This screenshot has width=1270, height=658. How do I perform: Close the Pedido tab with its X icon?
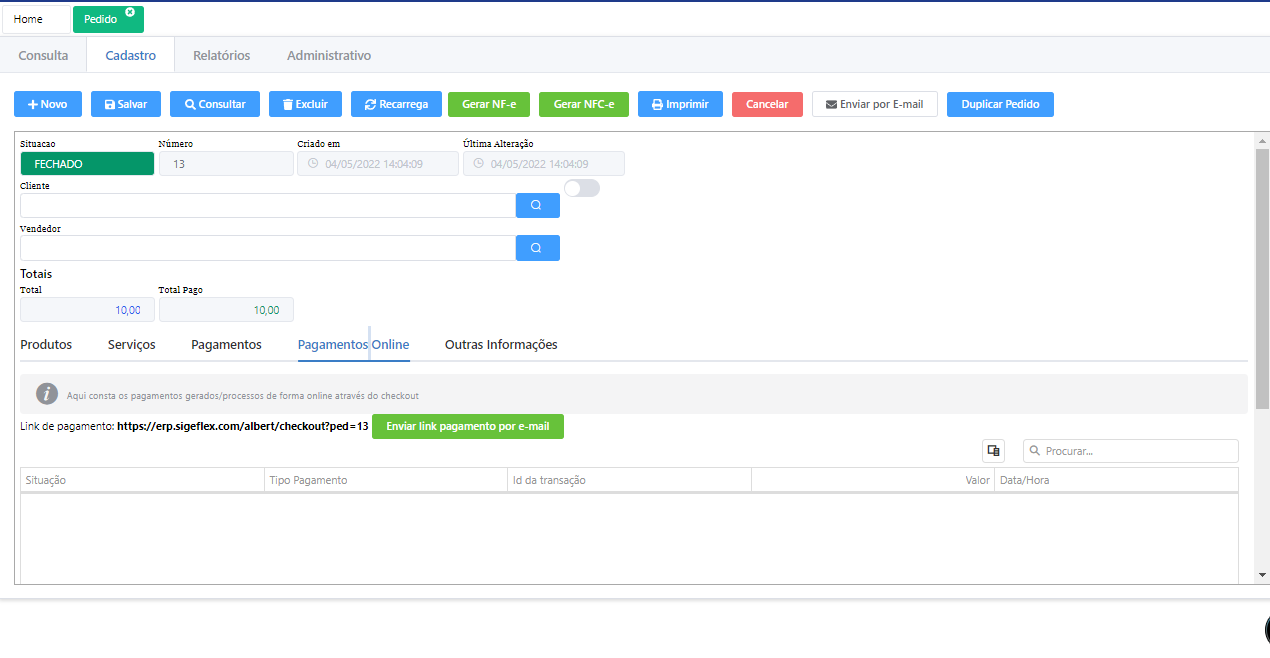[x=130, y=12]
